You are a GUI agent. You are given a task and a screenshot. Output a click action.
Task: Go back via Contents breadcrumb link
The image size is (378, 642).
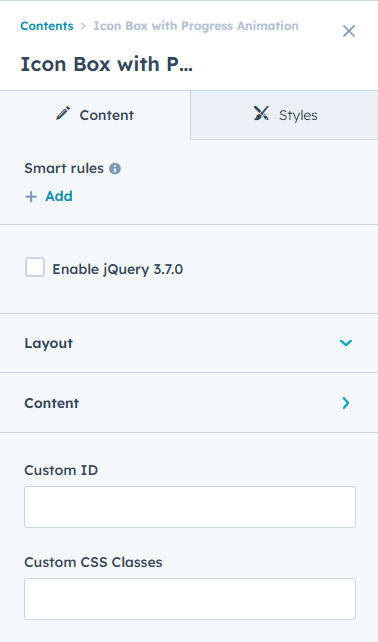click(x=47, y=26)
